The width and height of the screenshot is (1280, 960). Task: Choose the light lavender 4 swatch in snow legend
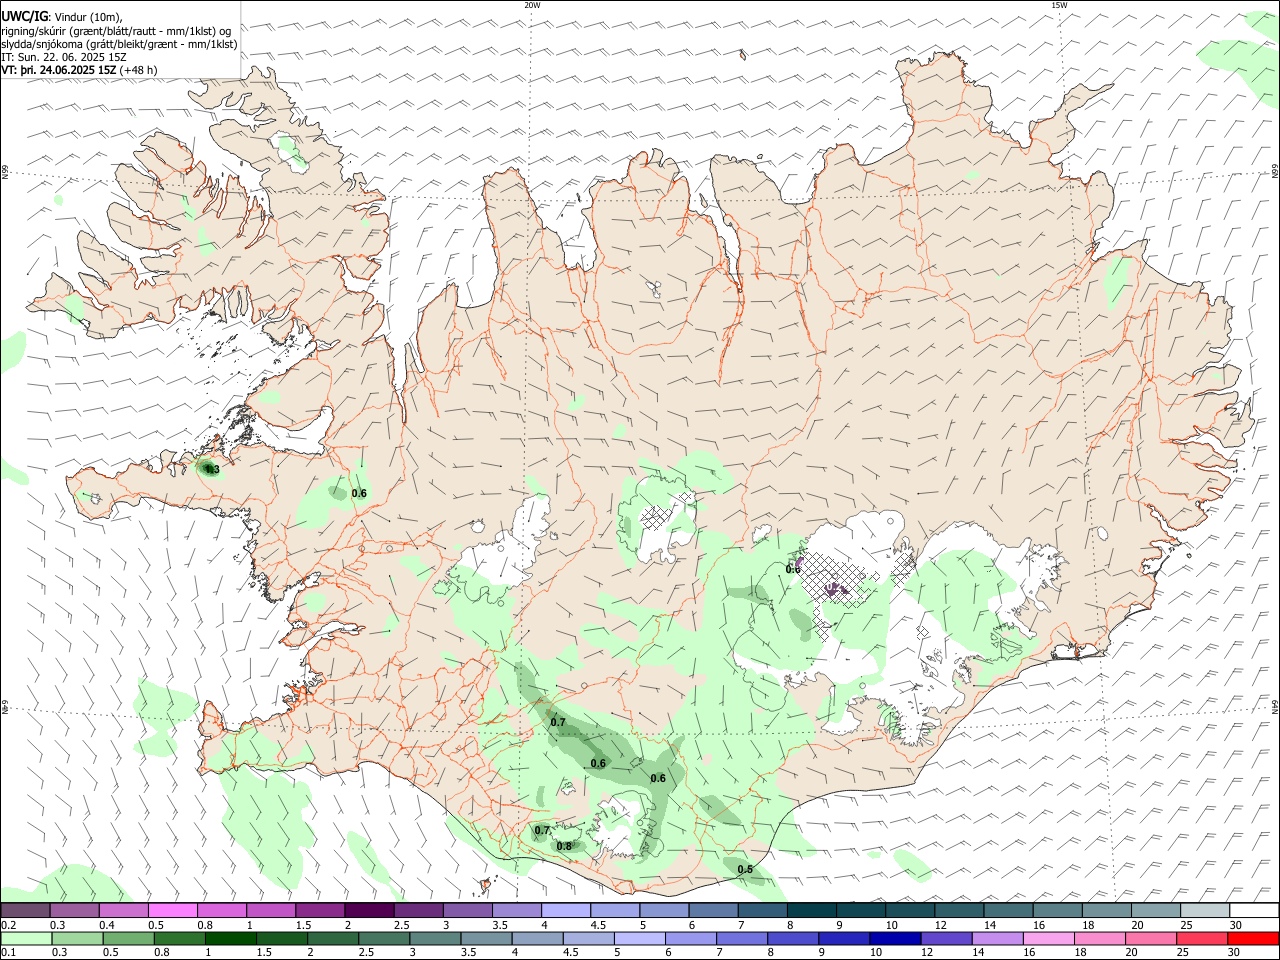point(566,911)
